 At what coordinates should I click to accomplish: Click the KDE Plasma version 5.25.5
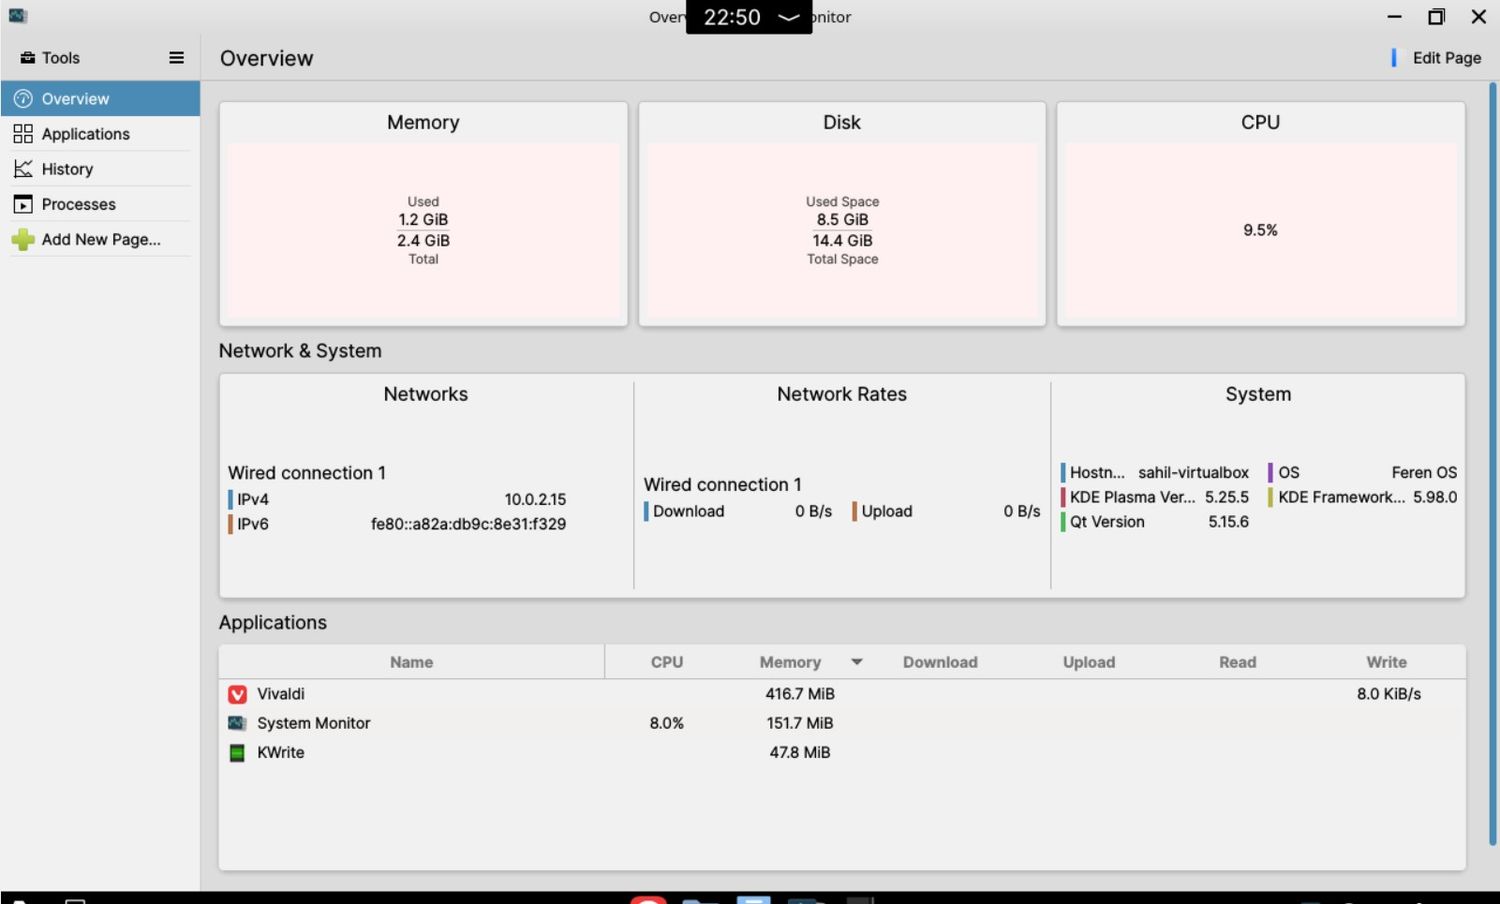click(1227, 497)
